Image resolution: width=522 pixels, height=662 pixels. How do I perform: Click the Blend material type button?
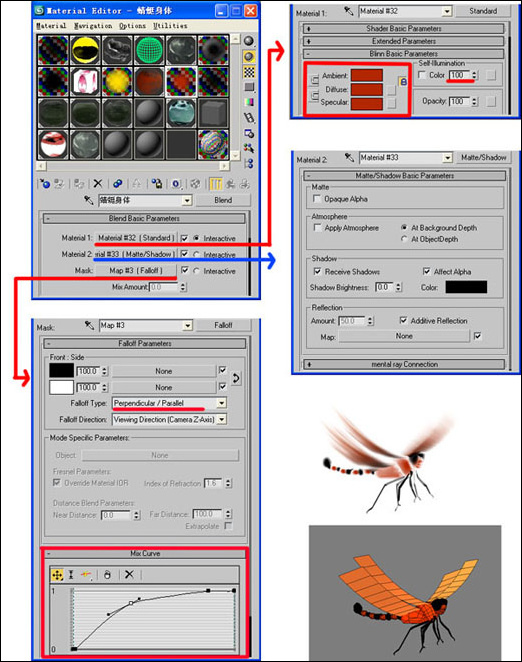(223, 200)
